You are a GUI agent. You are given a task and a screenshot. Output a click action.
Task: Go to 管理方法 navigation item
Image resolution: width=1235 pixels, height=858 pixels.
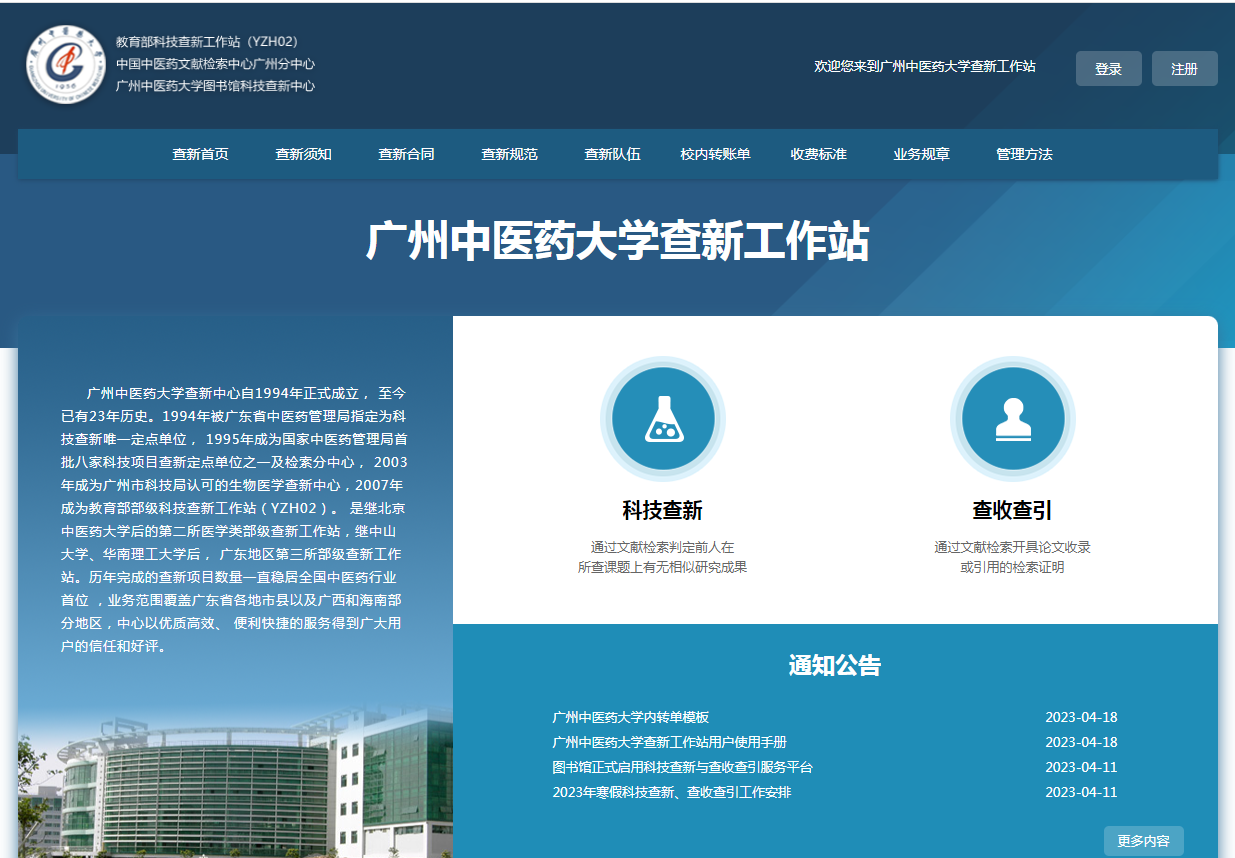click(1025, 154)
